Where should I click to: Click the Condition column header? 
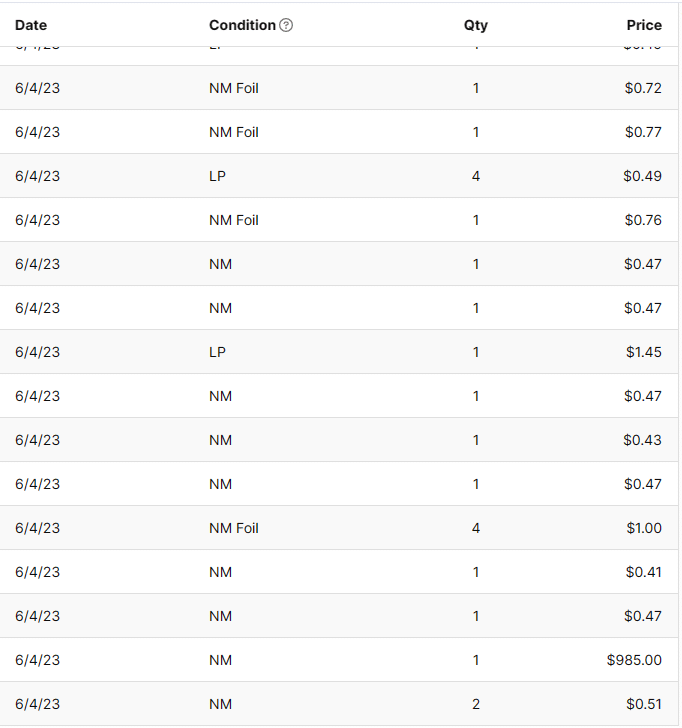[242, 25]
